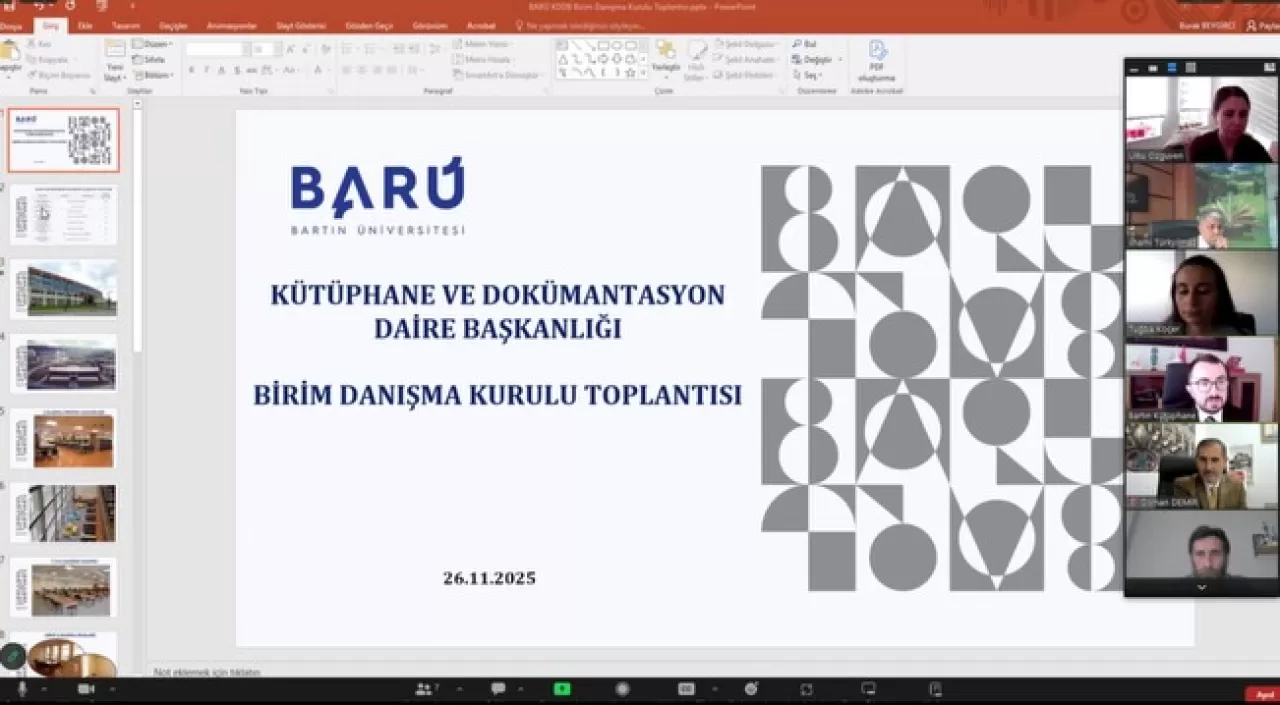1280x705 pixels.
Task: Toggle bold formatting in the font group
Action: (191, 69)
